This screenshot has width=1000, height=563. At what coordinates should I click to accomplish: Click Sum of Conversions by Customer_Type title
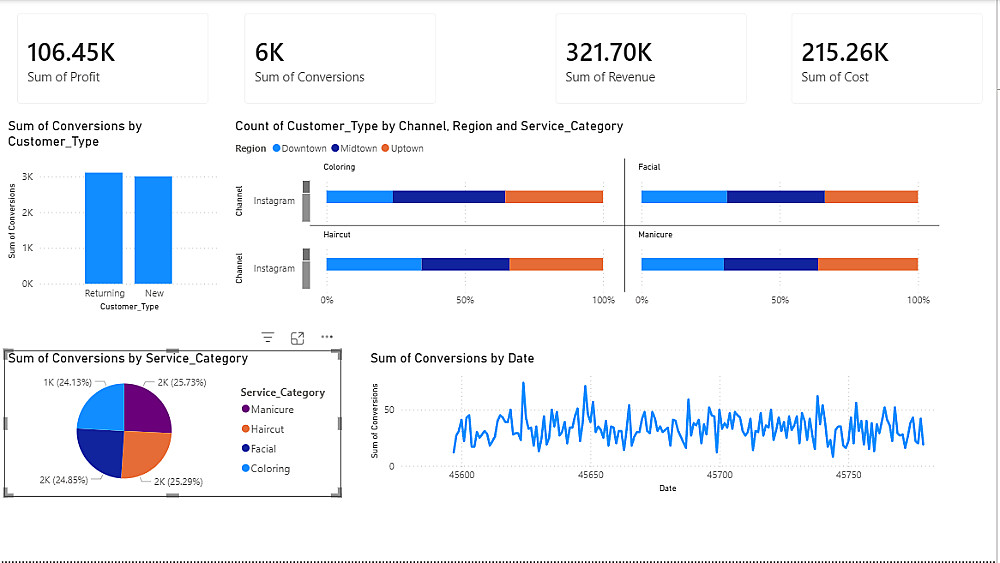(75, 134)
